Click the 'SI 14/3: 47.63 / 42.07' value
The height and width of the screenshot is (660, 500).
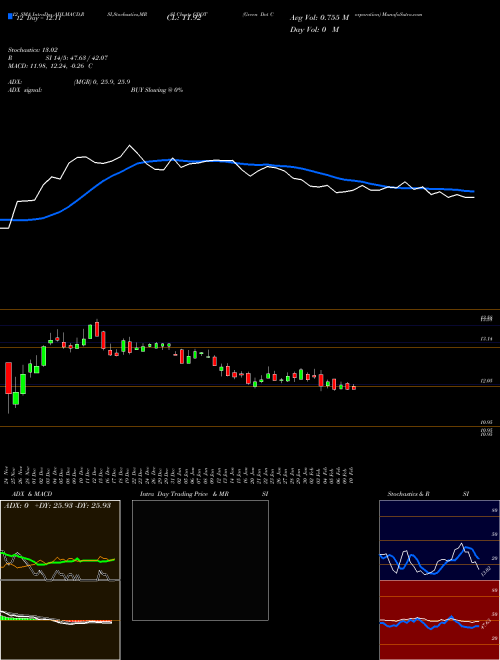coord(77,58)
